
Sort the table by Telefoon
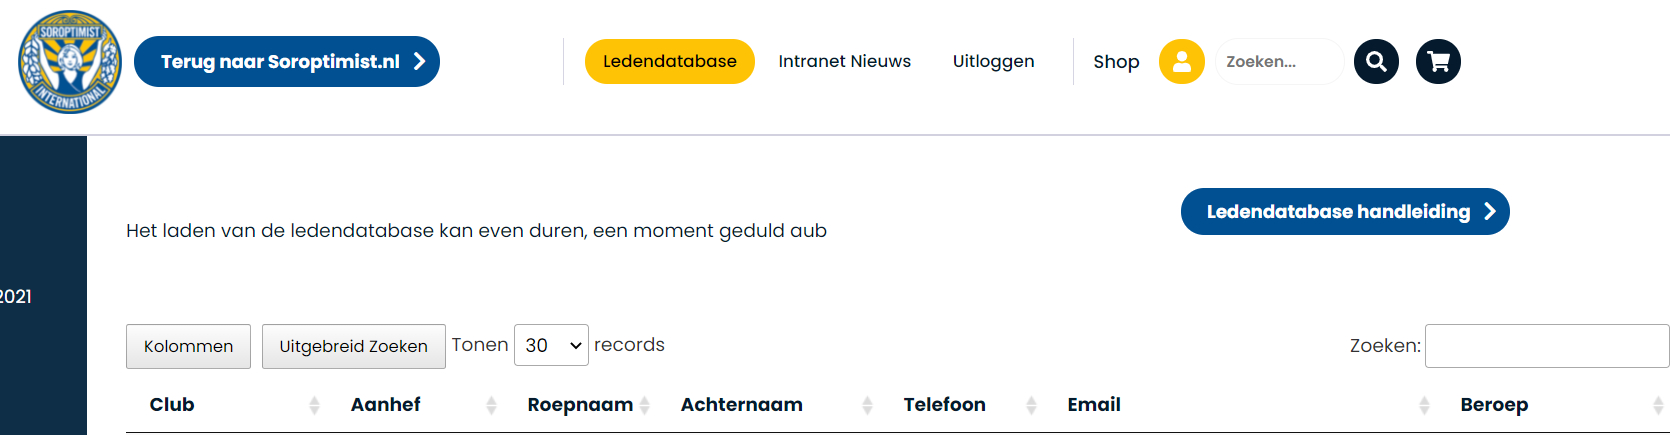tap(1031, 405)
